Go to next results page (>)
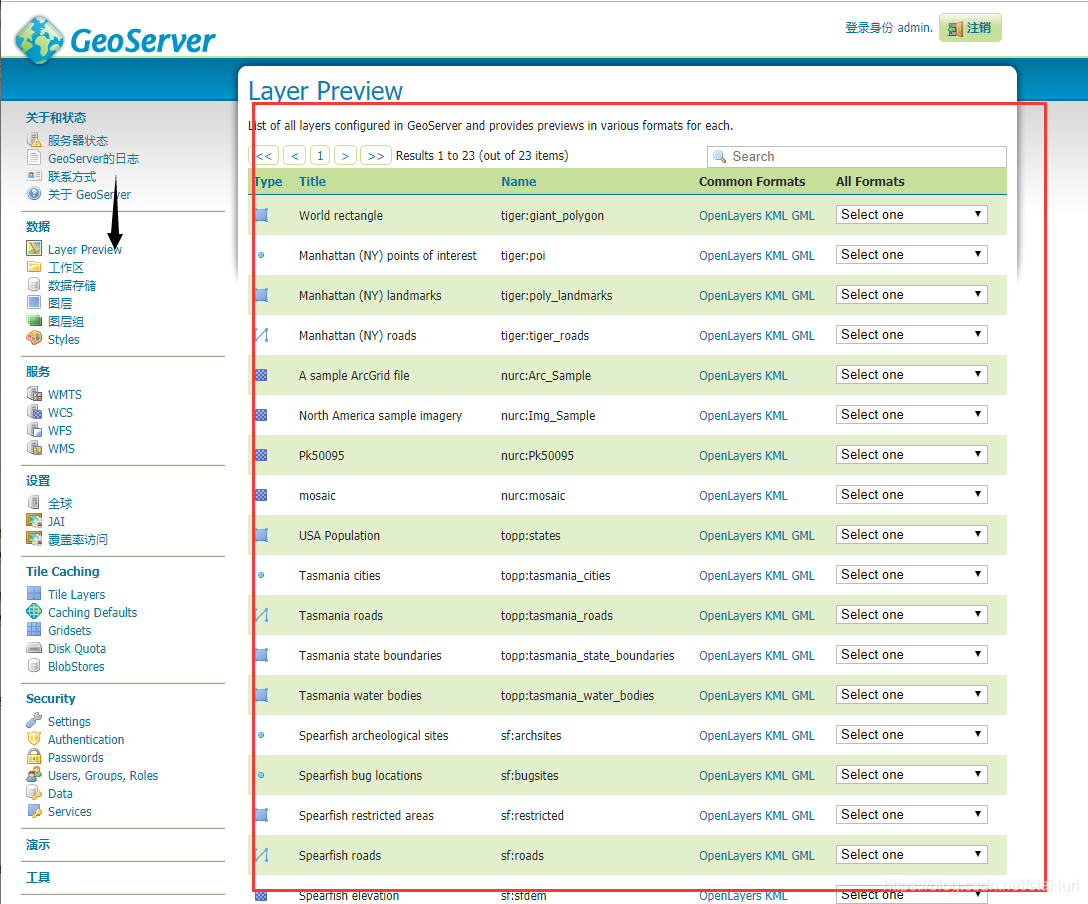This screenshot has height=904, width=1088. tap(346, 155)
